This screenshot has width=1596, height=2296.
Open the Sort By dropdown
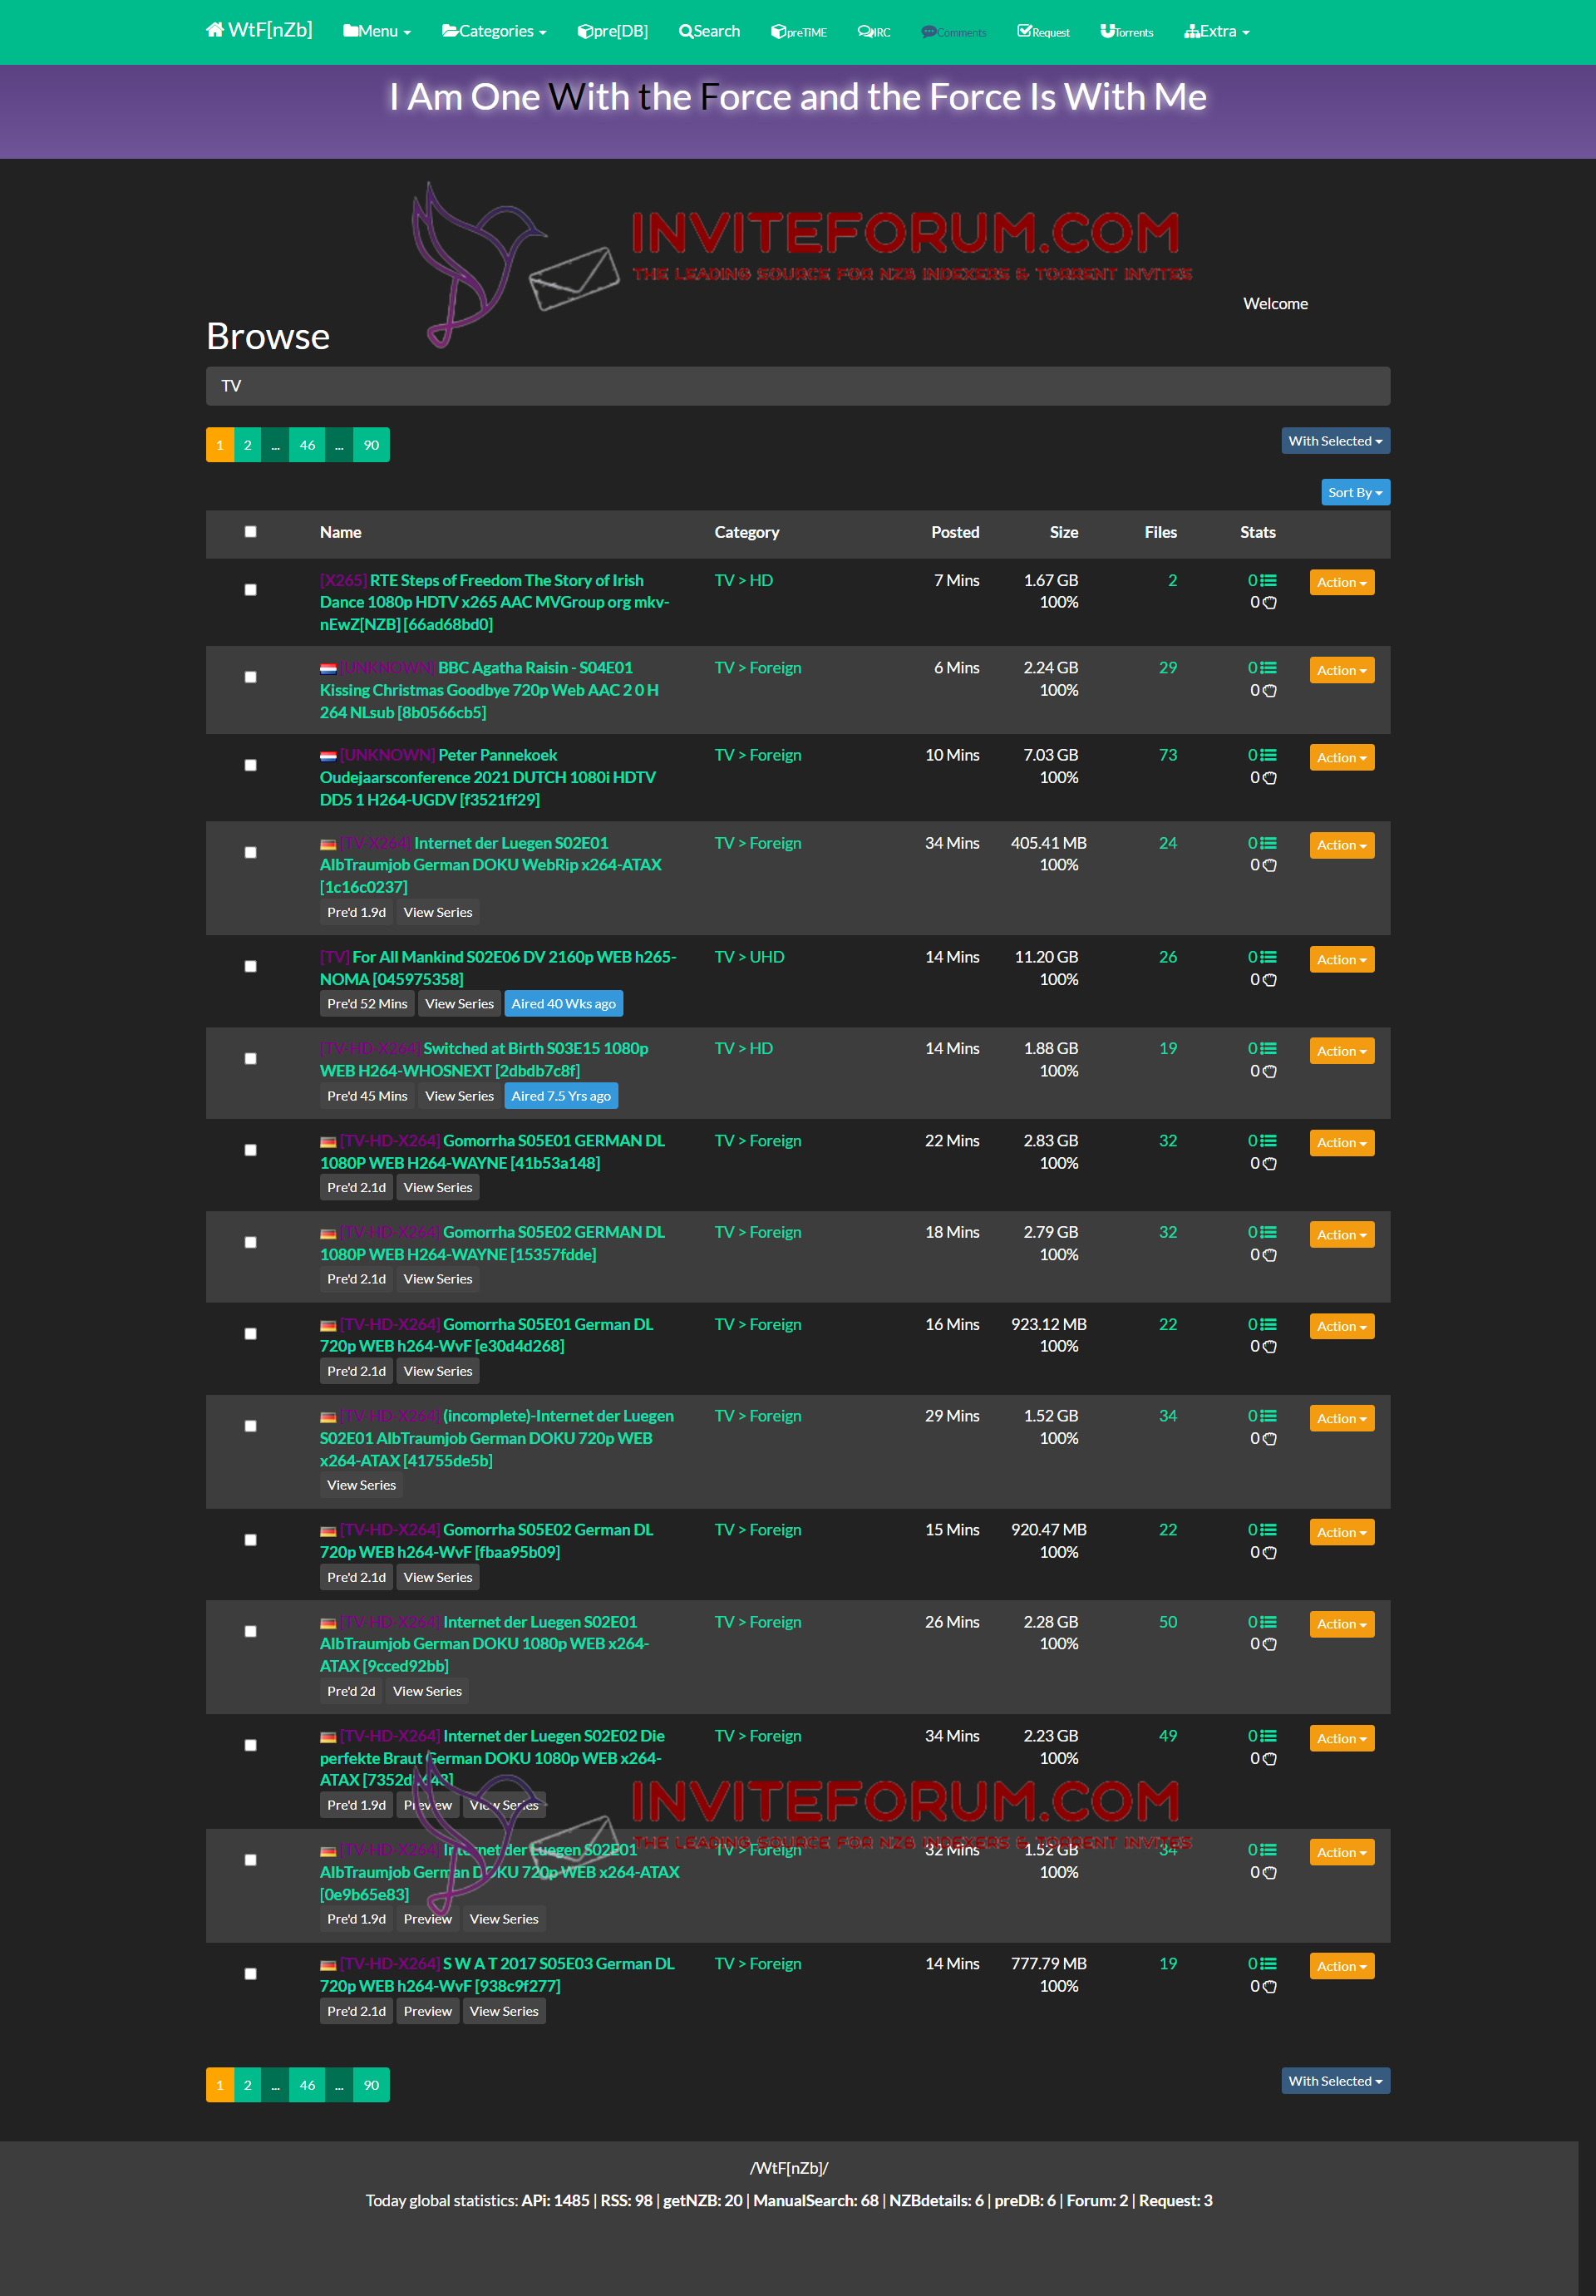tap(1355, 492)
